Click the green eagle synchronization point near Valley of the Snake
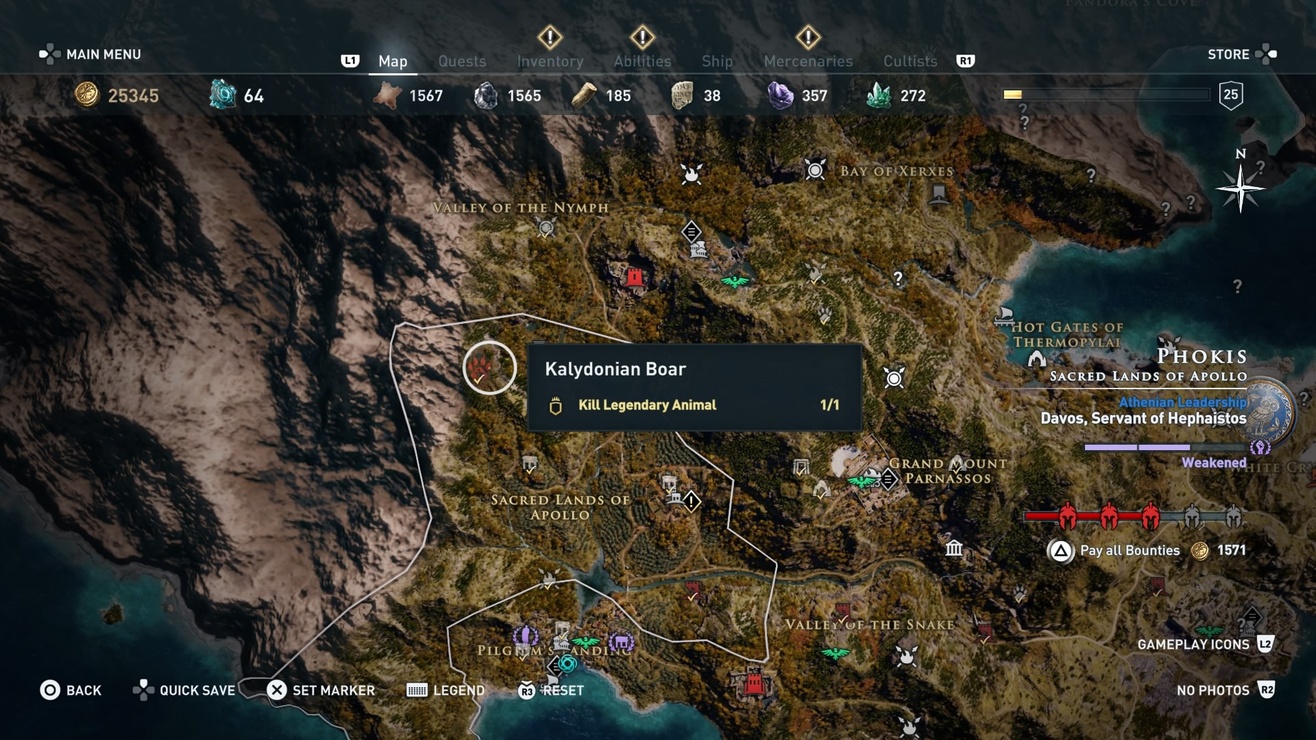 click(834, 654)
